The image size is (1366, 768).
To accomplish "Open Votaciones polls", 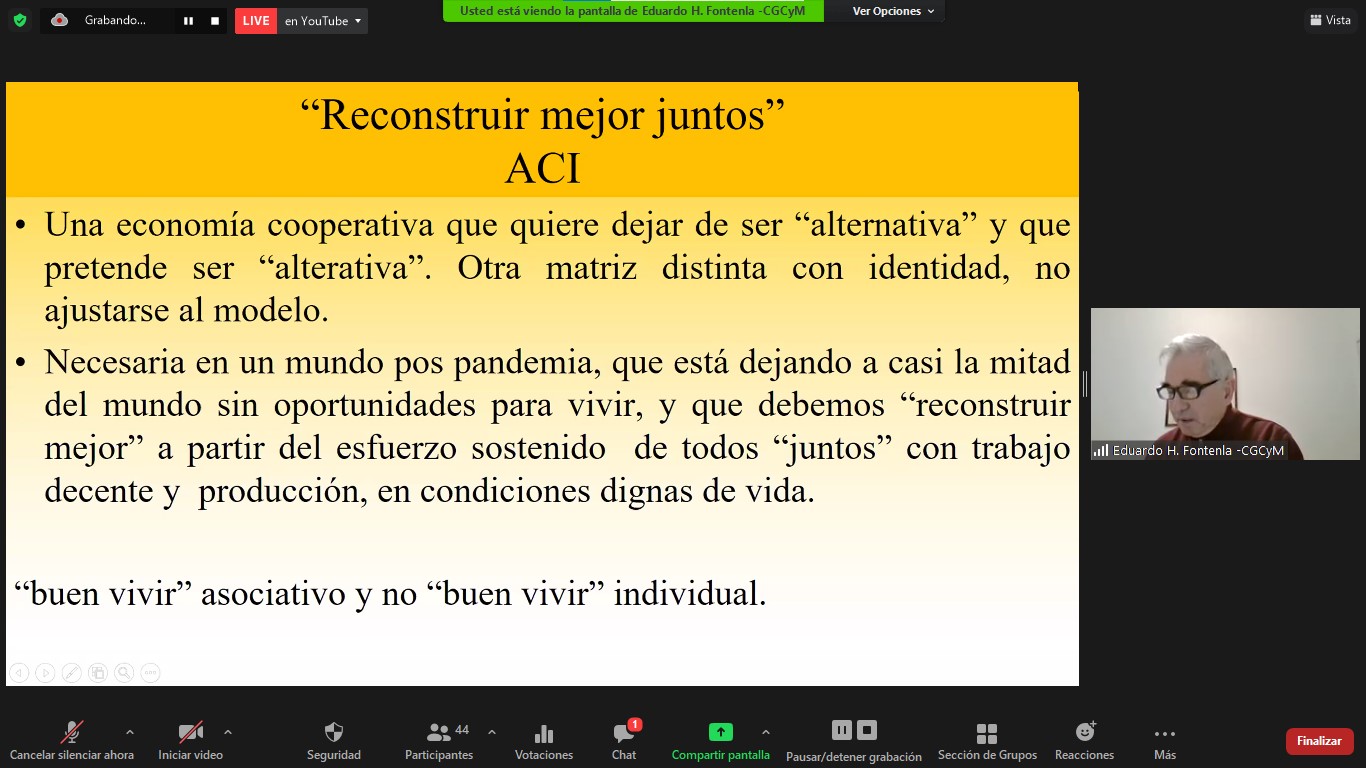I will (x=544, y=741).
